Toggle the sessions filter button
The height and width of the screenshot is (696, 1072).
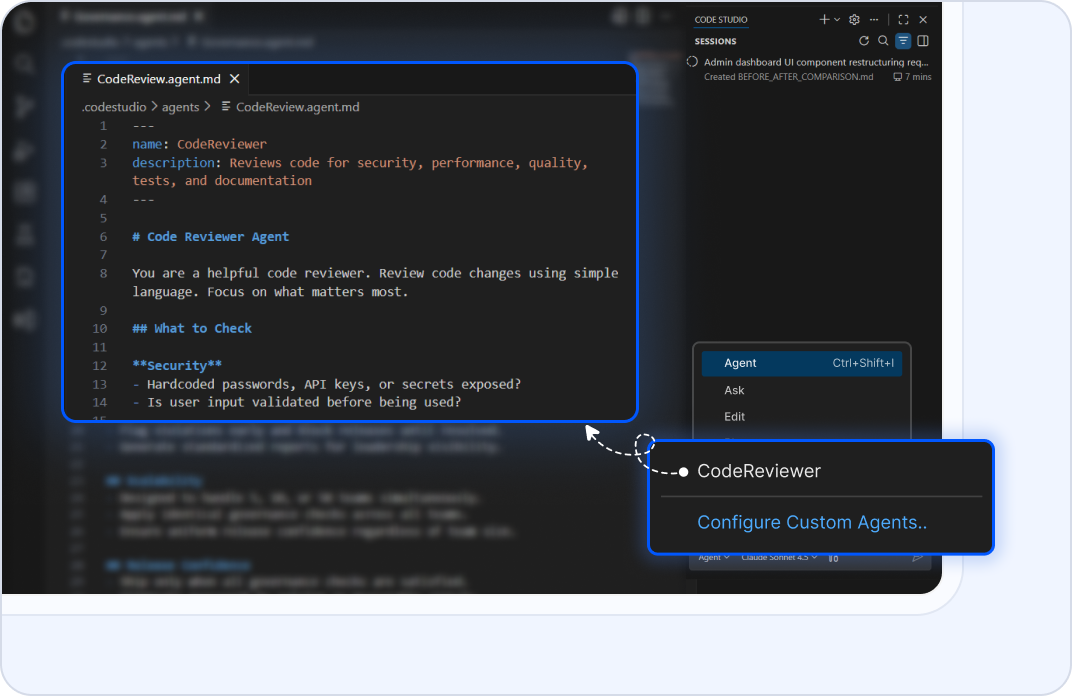pos(903,41)
